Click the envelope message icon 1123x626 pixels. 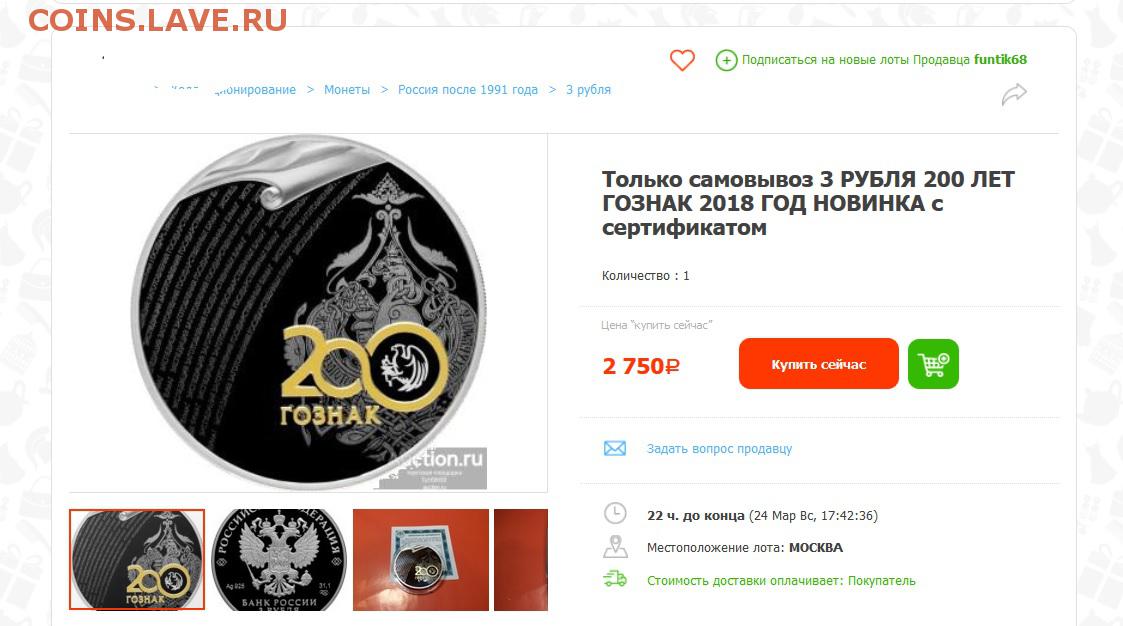[x=614, y=448]
